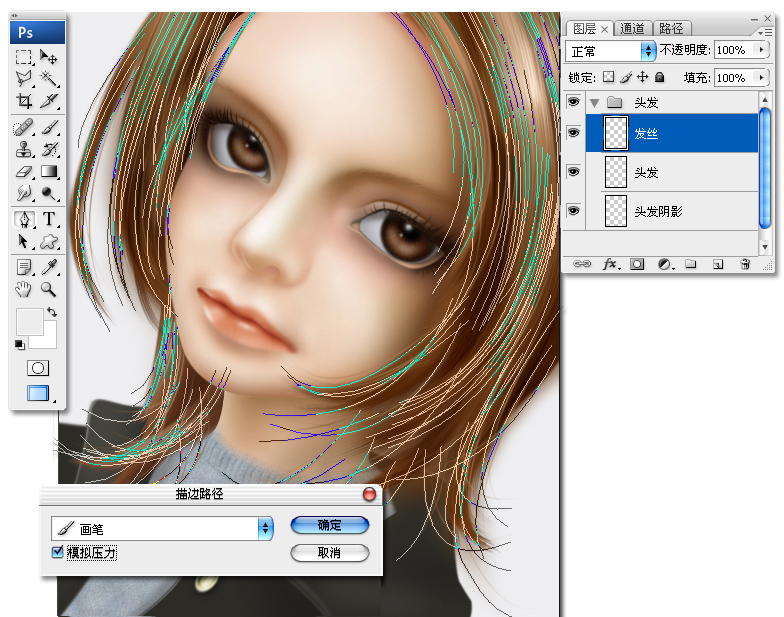Switch to the 通道 tab
This screenshot has width=784, height=617.
(x=632, y=28)
